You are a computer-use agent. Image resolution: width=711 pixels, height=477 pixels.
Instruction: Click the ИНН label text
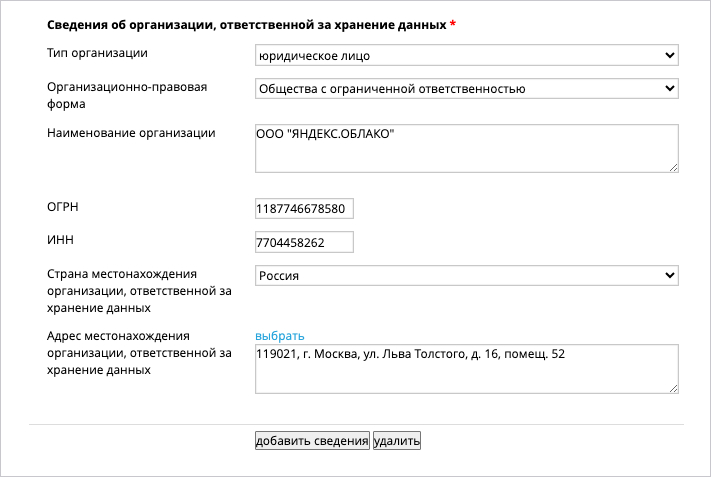click(60, 240)
